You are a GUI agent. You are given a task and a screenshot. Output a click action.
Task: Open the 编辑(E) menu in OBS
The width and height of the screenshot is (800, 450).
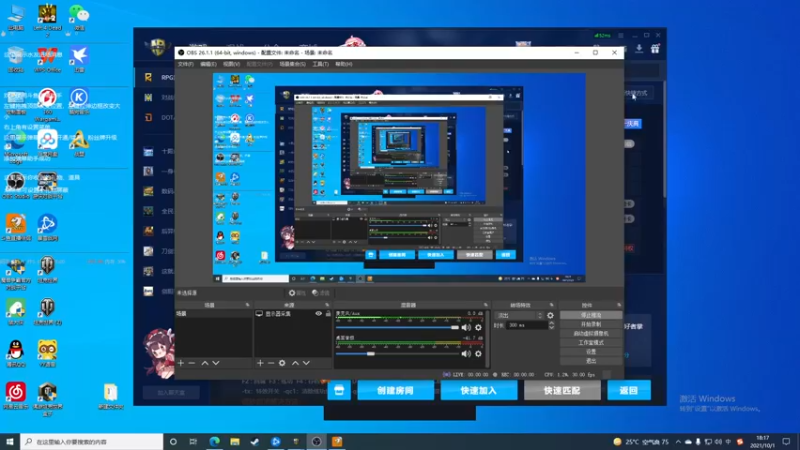click(208, 64)
